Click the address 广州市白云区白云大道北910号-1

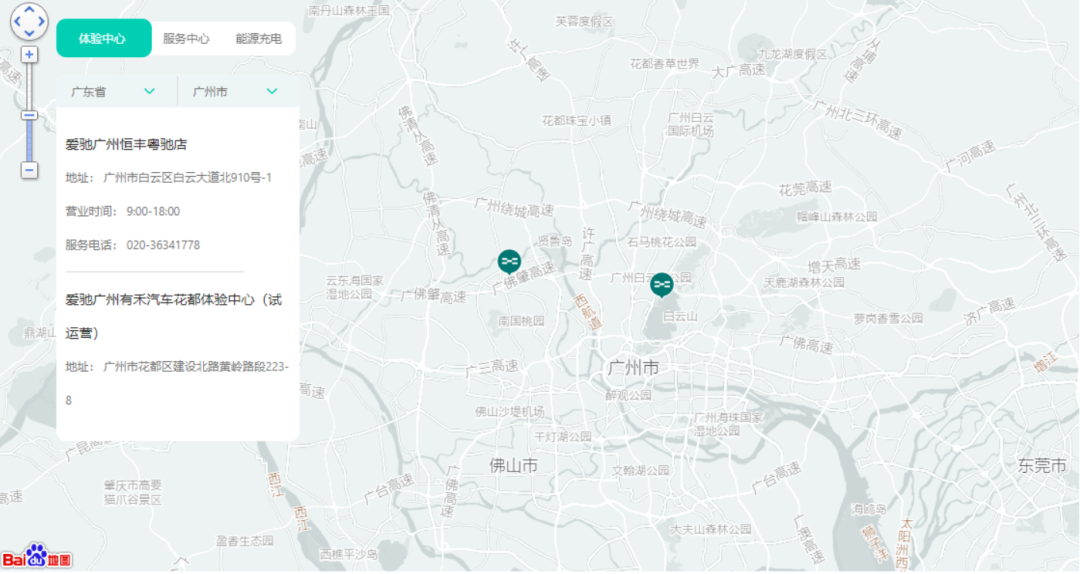(187, 178)
